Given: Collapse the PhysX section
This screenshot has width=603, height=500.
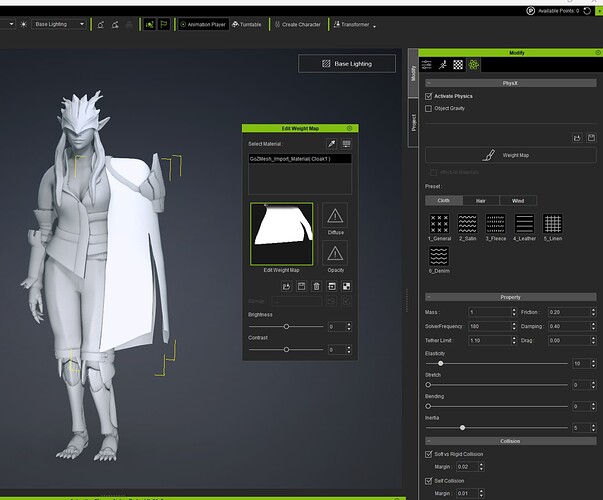Looking at the screenshot, I should tap(429, 83).
